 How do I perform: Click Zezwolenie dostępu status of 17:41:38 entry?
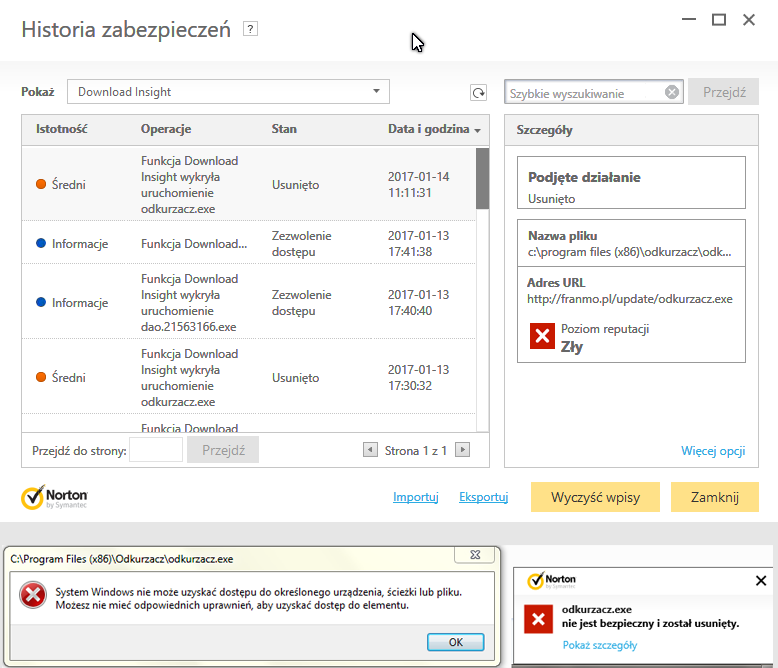(x=301, y=244)
